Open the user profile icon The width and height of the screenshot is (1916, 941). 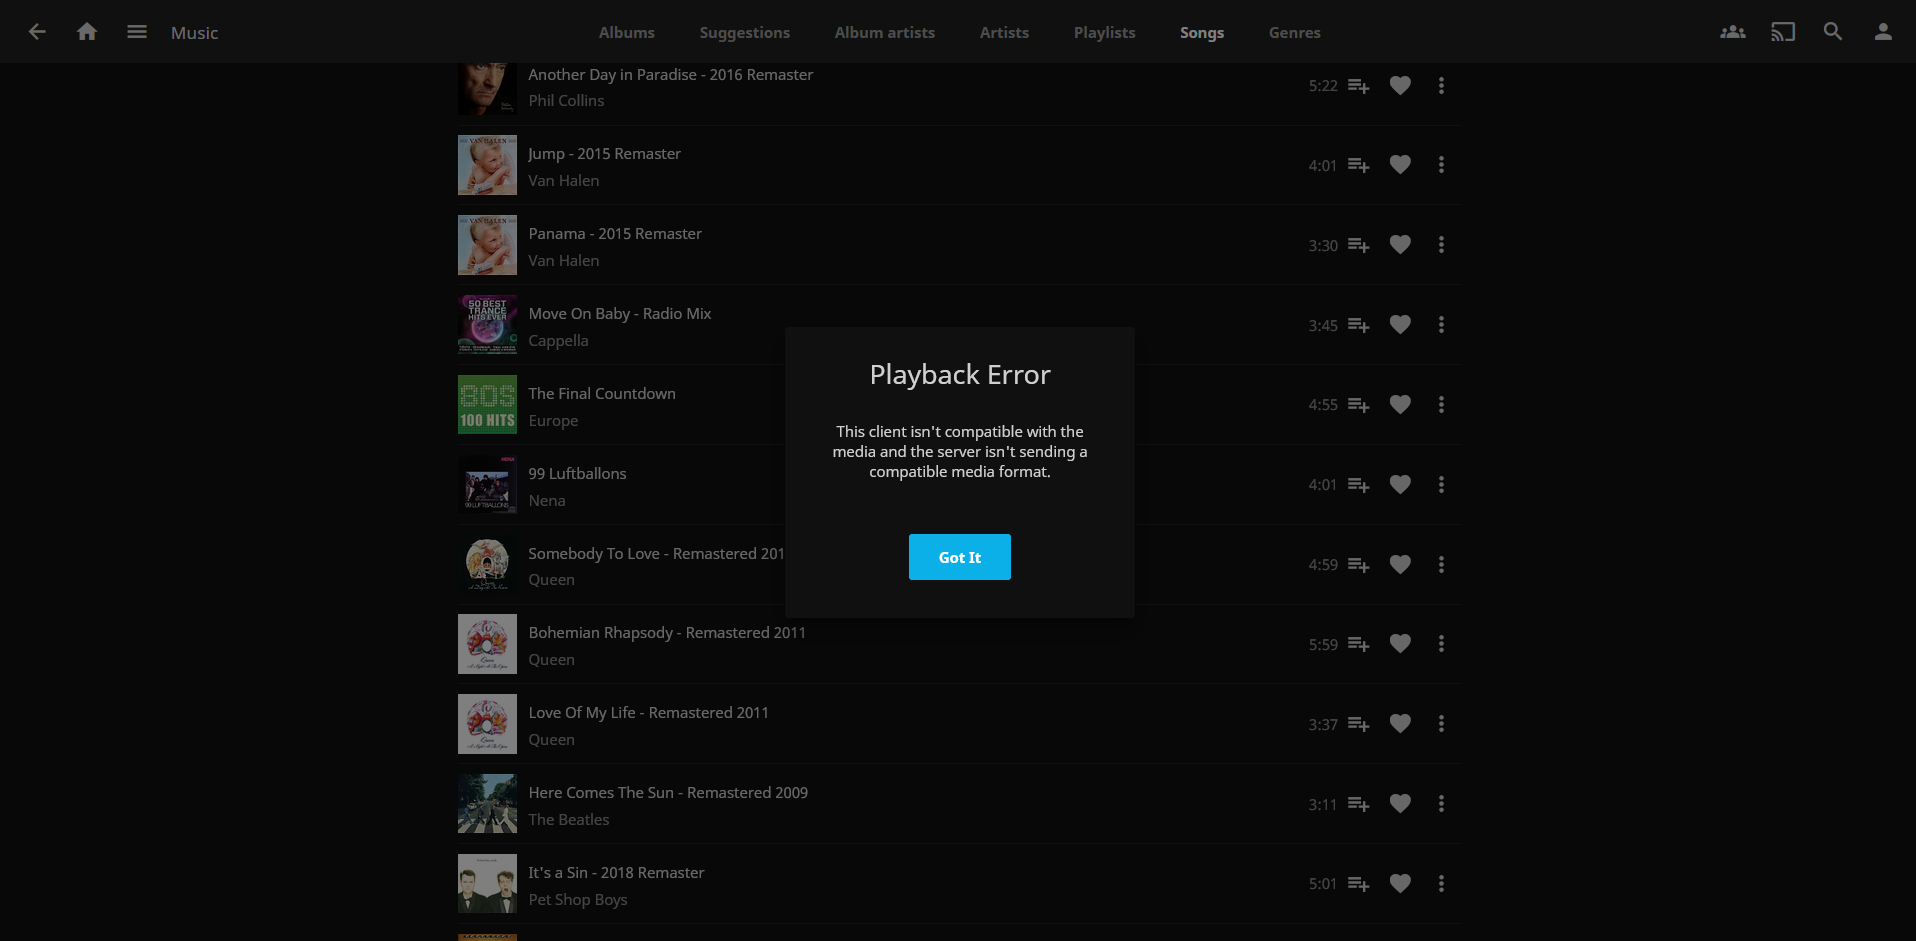(x=1882, y=32)
